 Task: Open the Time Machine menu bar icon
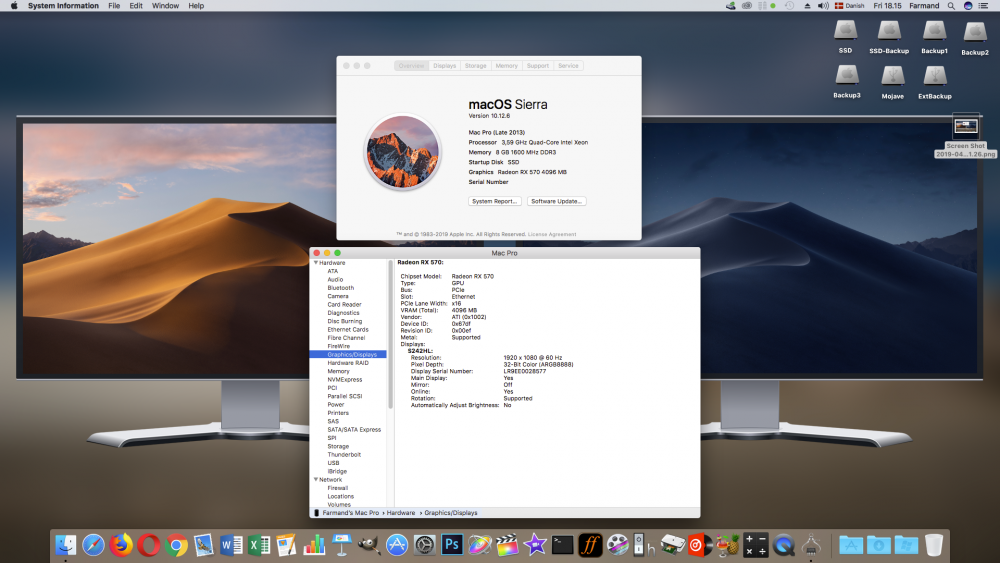790,6
